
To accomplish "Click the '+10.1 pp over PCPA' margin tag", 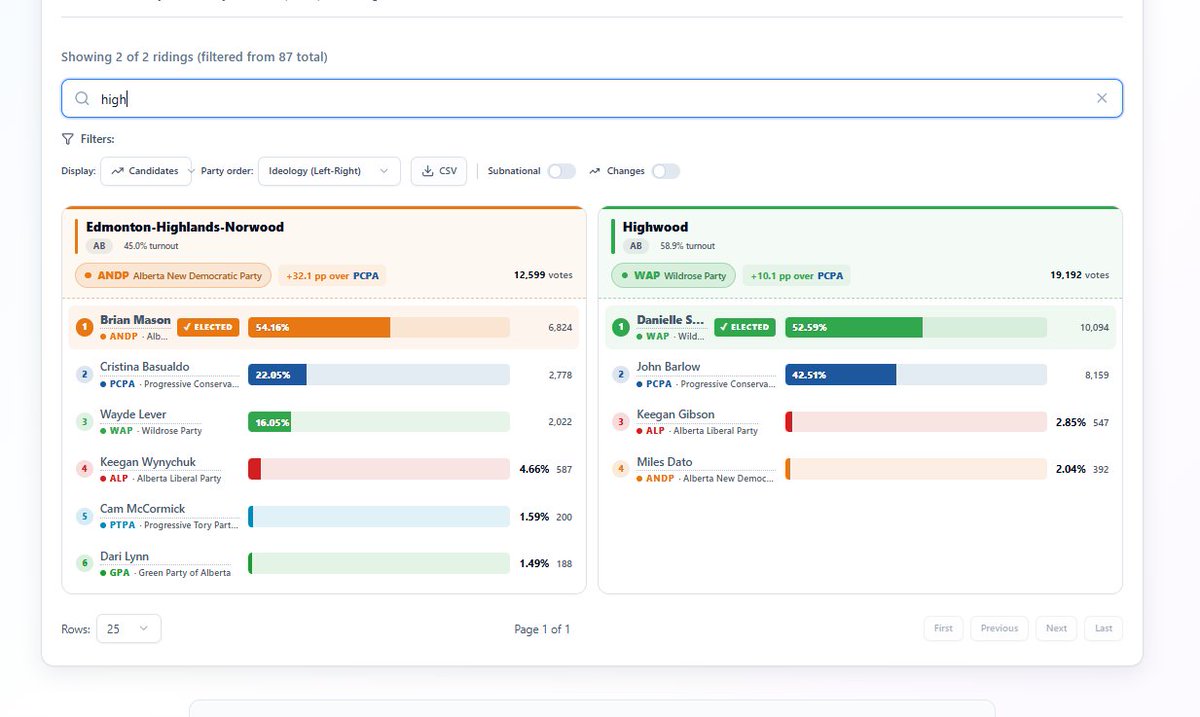I will pos(796,275).
